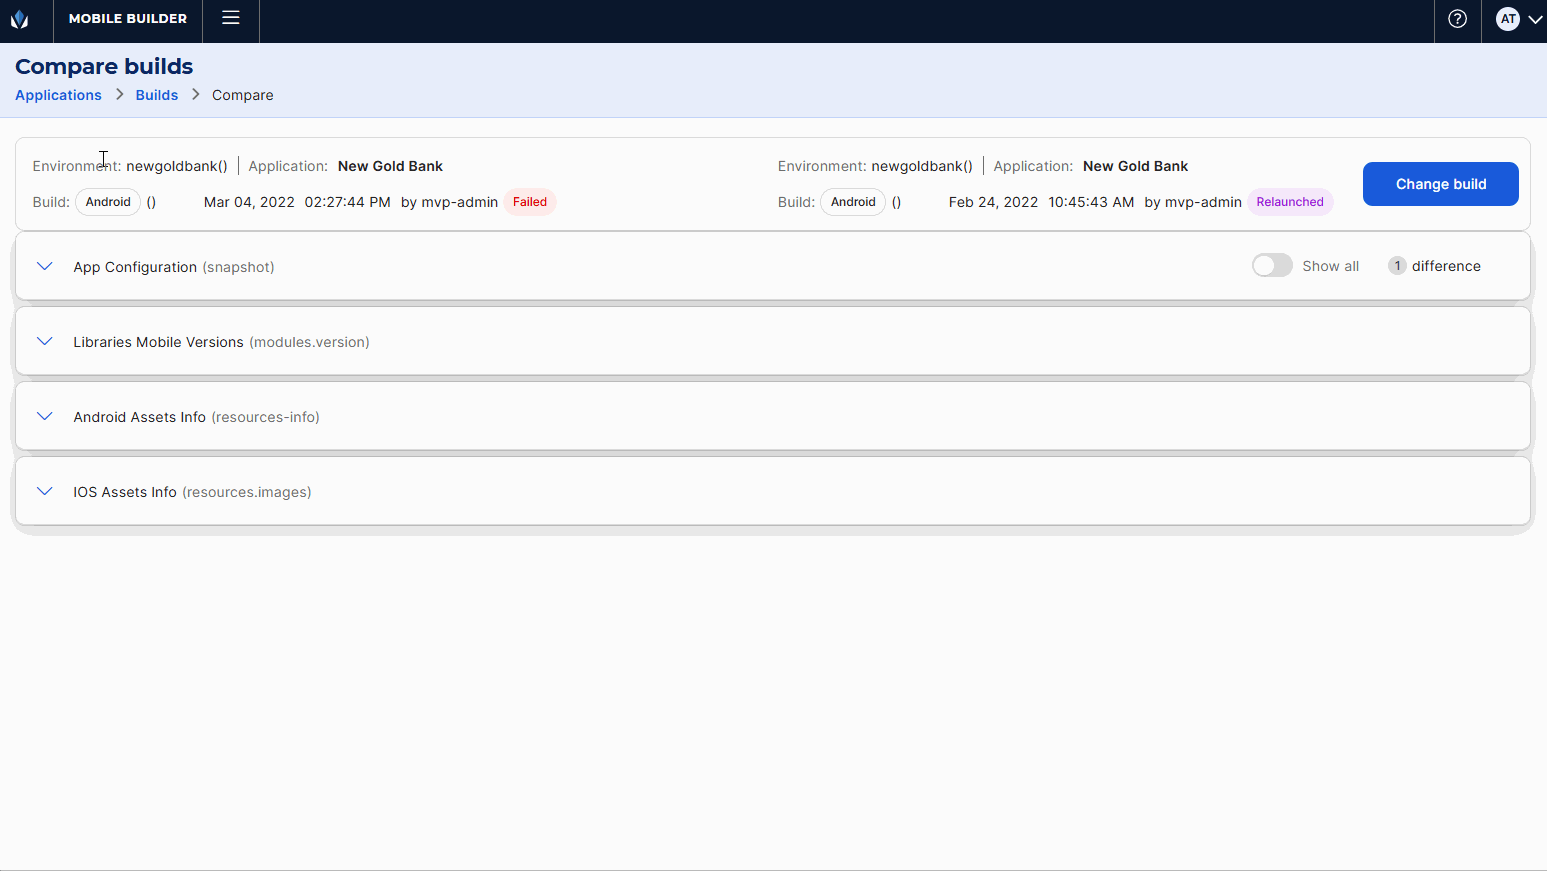Open the hamburger navigation menu
1547x871 pixels.
tap(230, 17)
